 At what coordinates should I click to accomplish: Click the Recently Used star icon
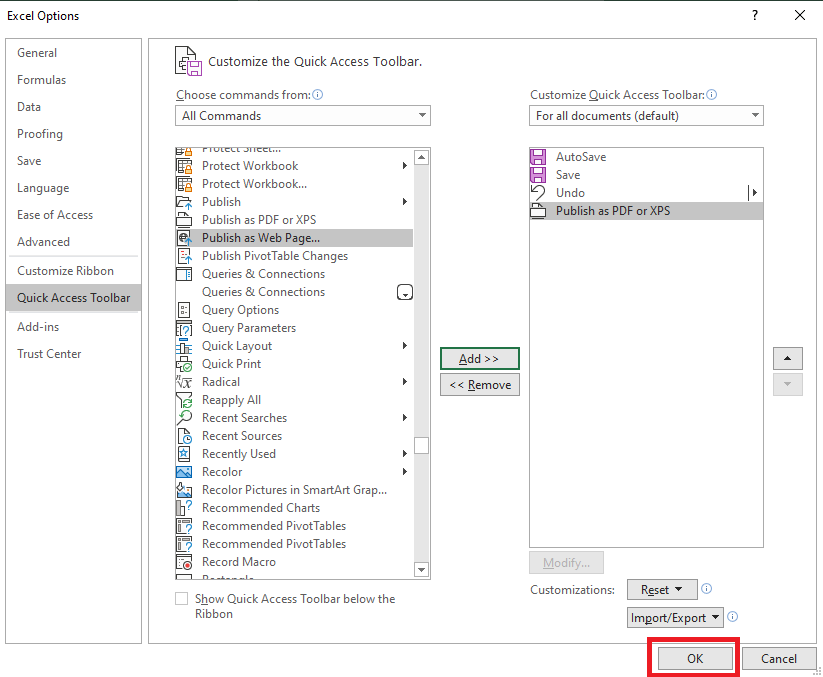tap(184, 454)
